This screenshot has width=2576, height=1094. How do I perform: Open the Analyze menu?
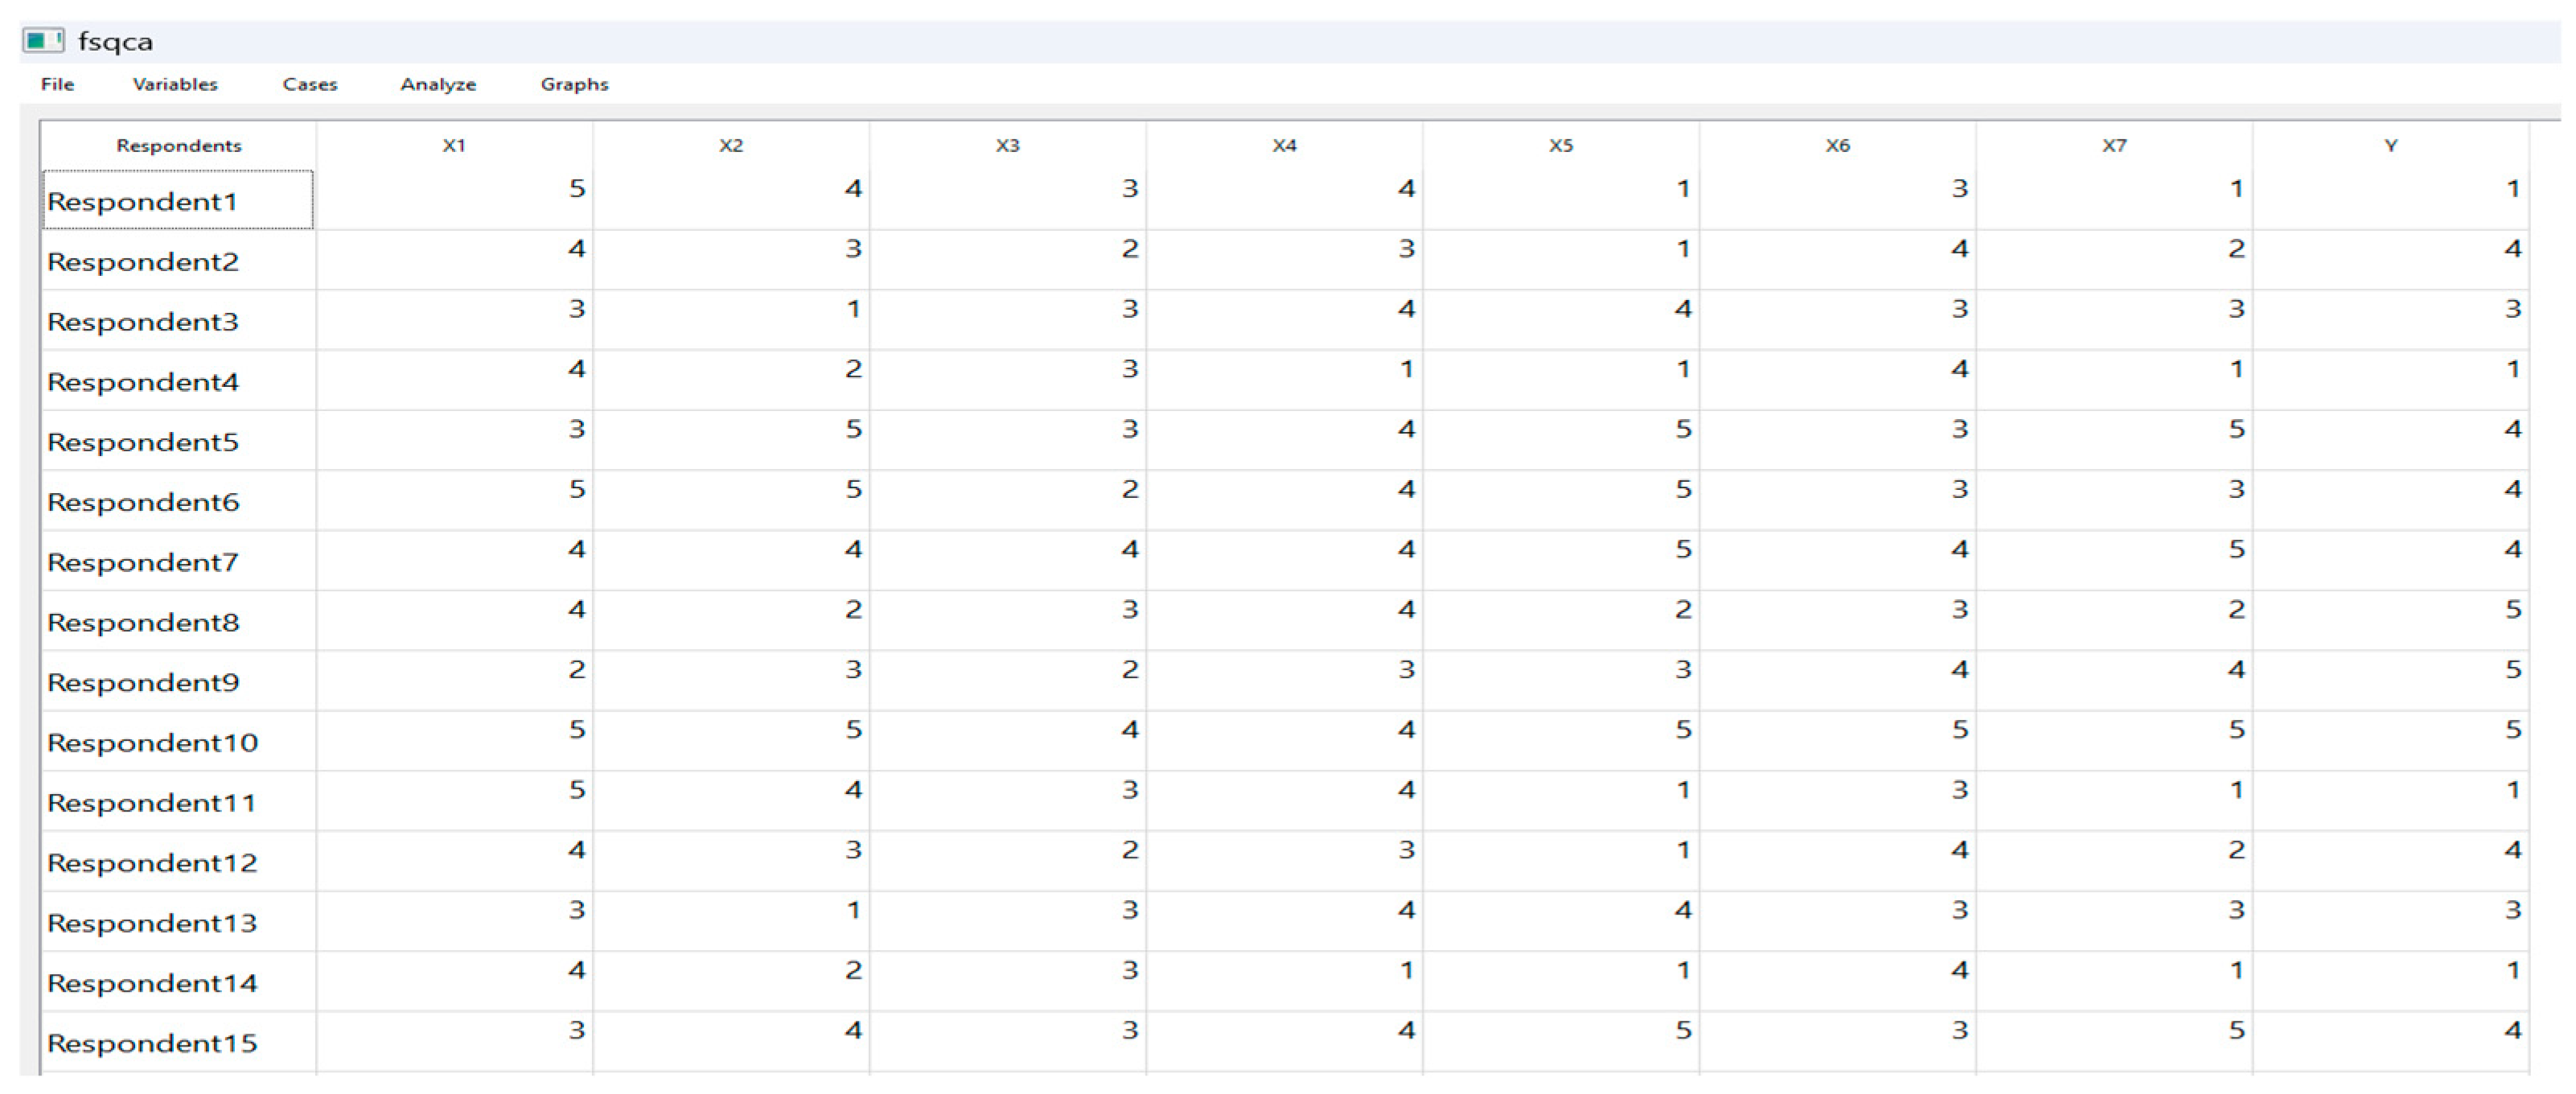coord(438,84)
